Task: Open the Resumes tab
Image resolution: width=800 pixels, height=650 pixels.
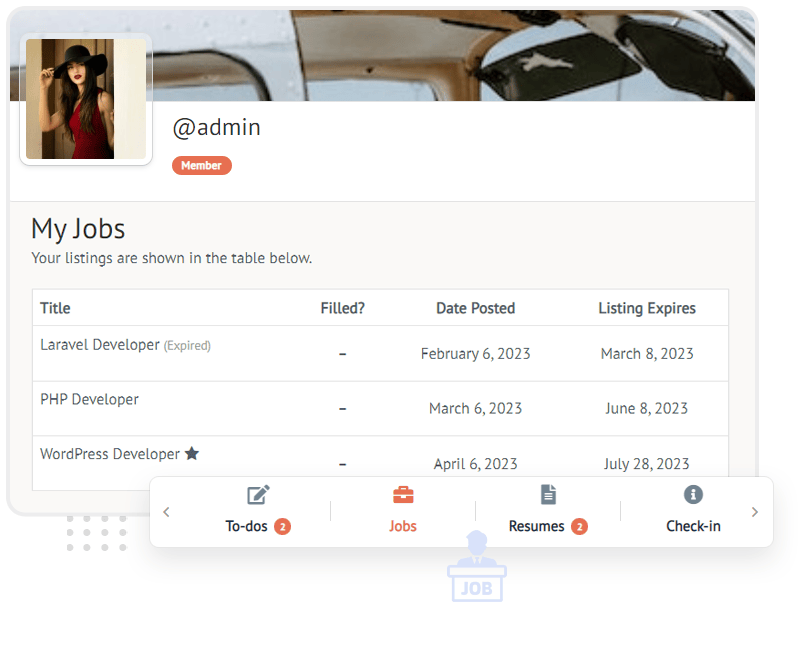Action: [537, 526]
